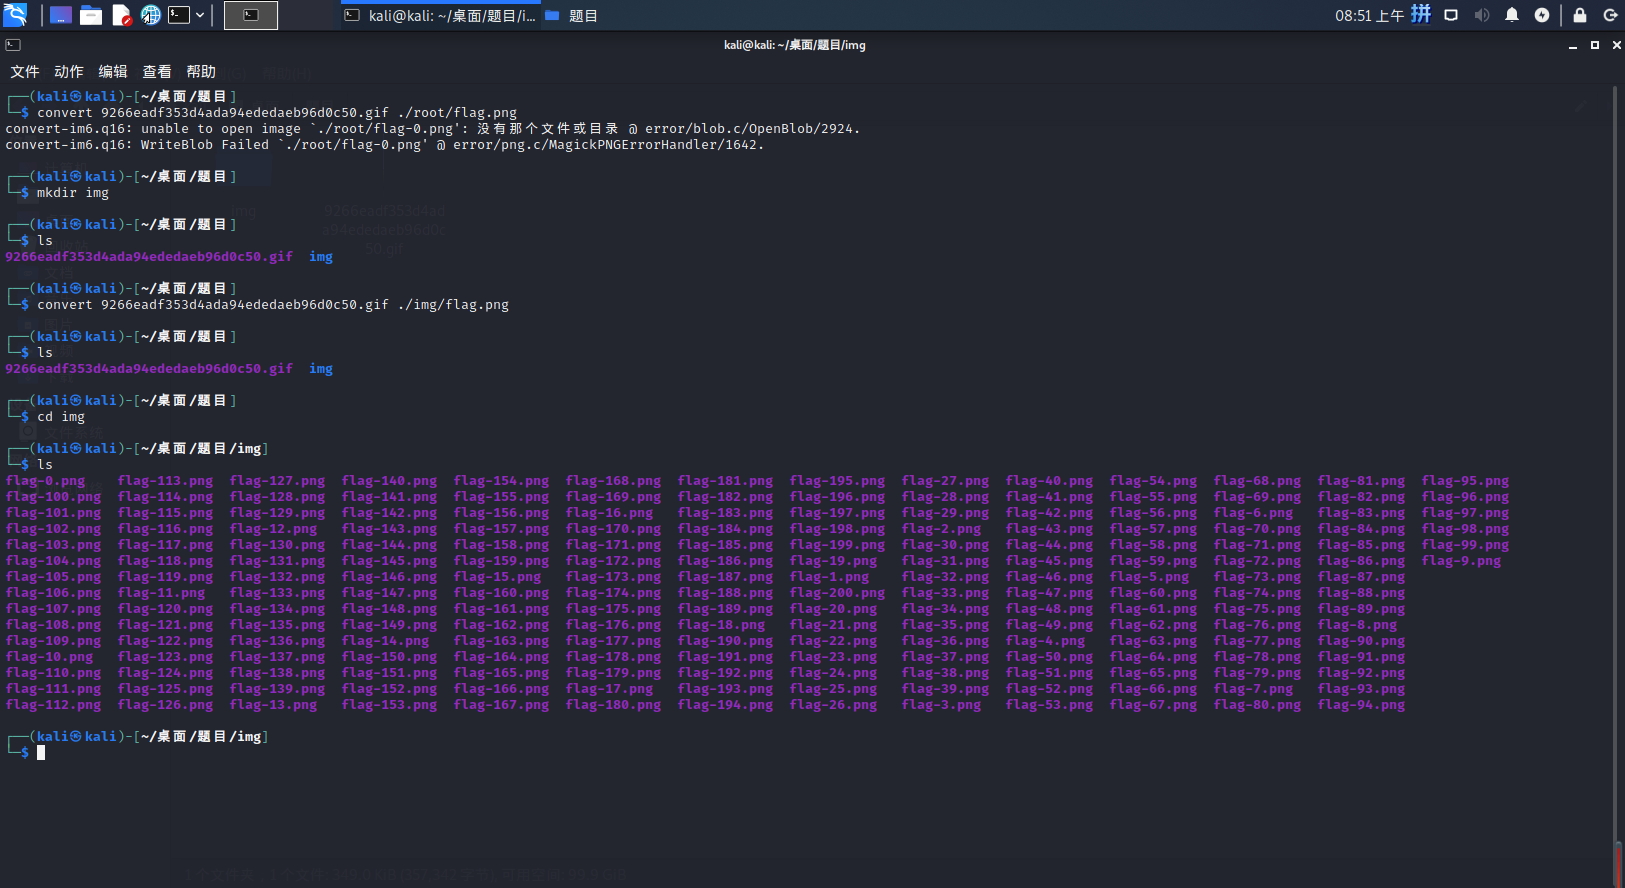Click the 'cd img' command text
Viewport: 1625px width, 888px height.
[61, 417]
